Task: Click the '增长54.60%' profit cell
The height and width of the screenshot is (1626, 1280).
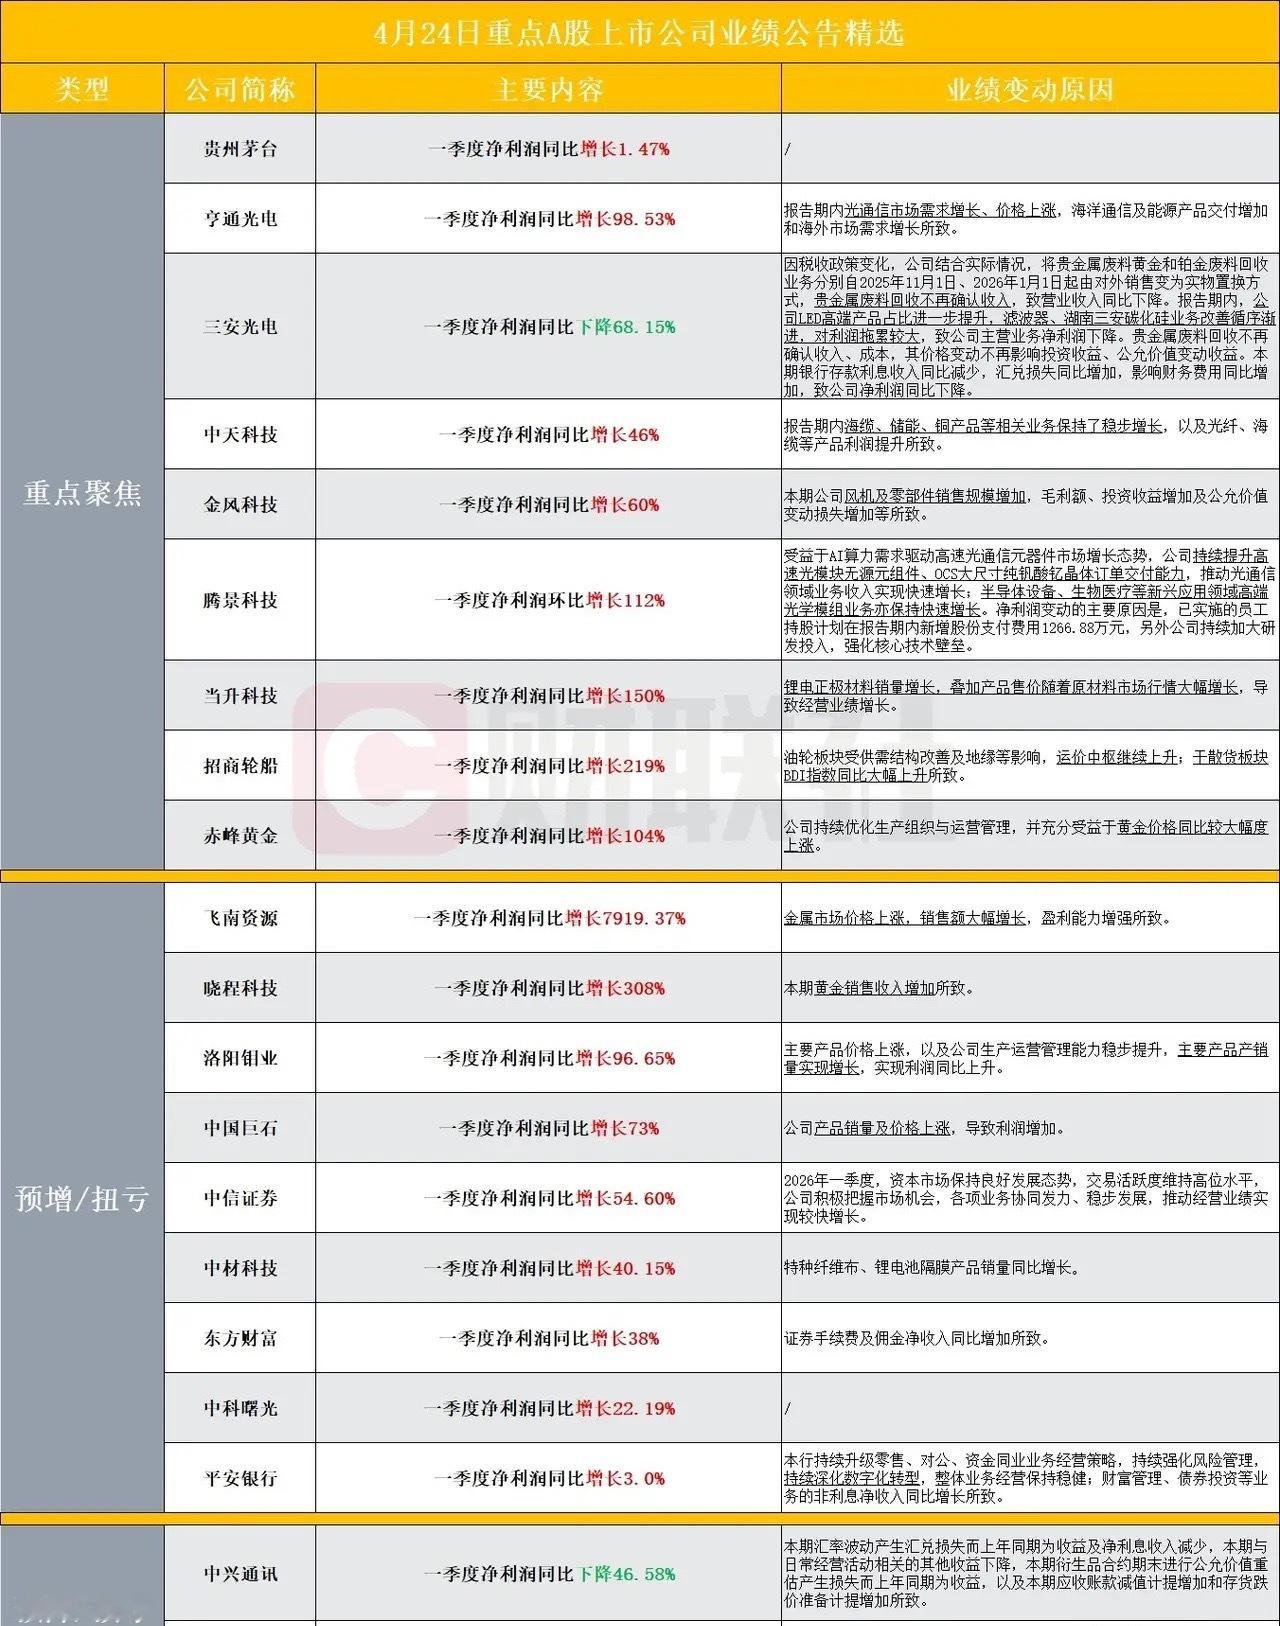Action: pyautogui.click(x=548, y=1198)
